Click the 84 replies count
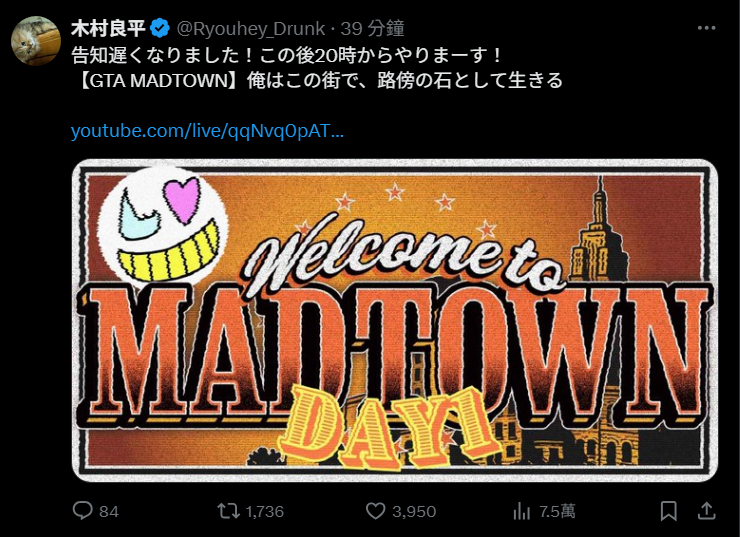 tap(109, 512)
